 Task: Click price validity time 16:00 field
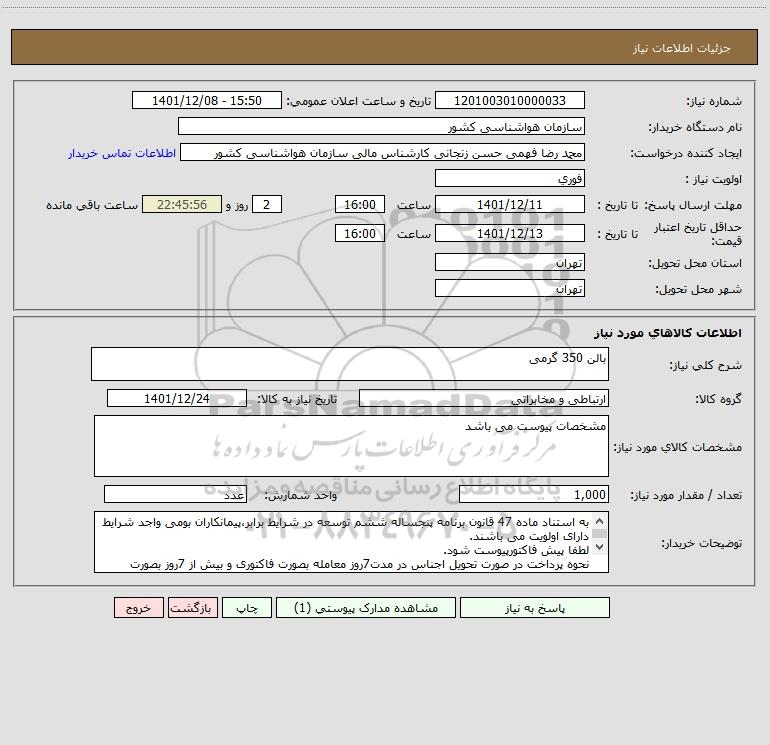(359, 233)
